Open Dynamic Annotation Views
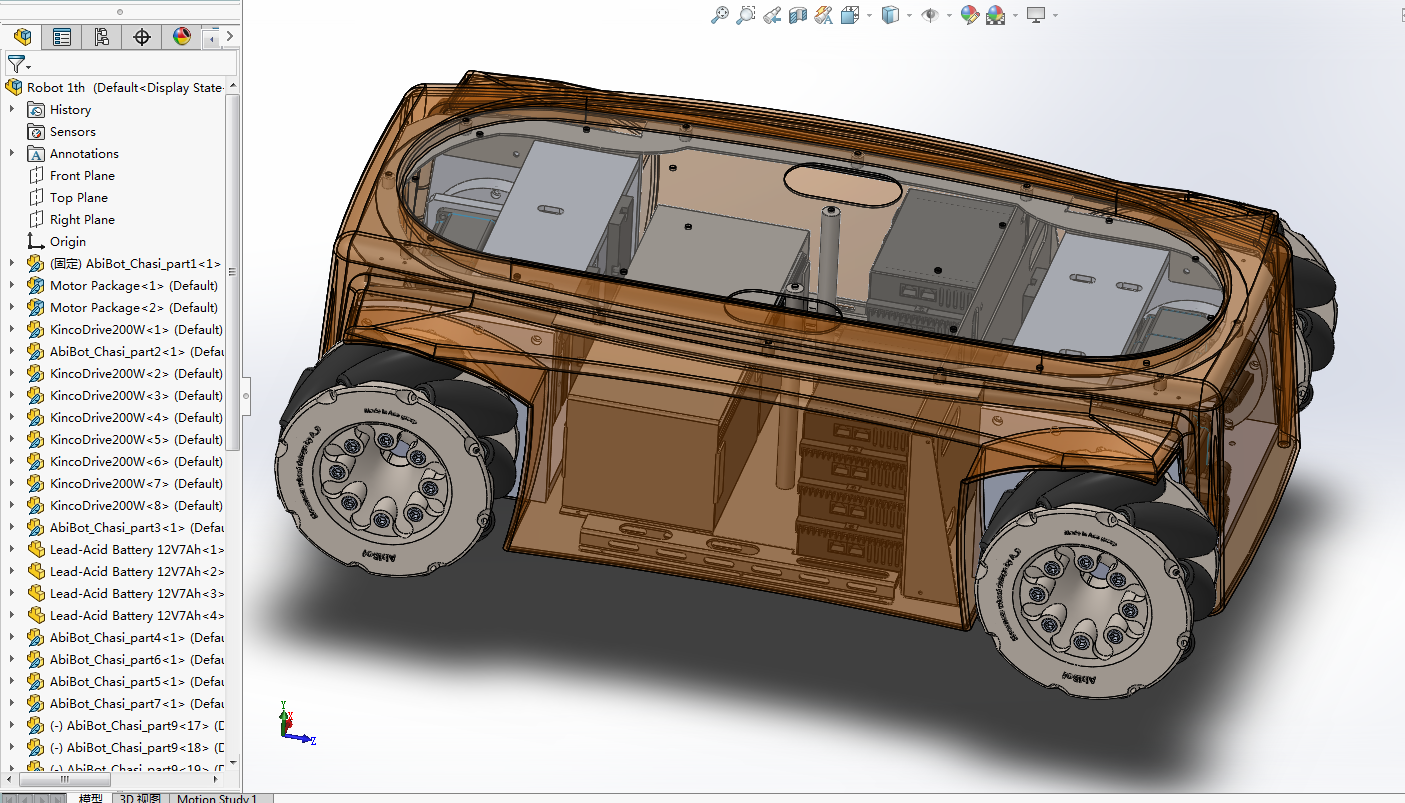Image resolution: width=1405 pixels, height=803 pixels. (x=824, y=15)
